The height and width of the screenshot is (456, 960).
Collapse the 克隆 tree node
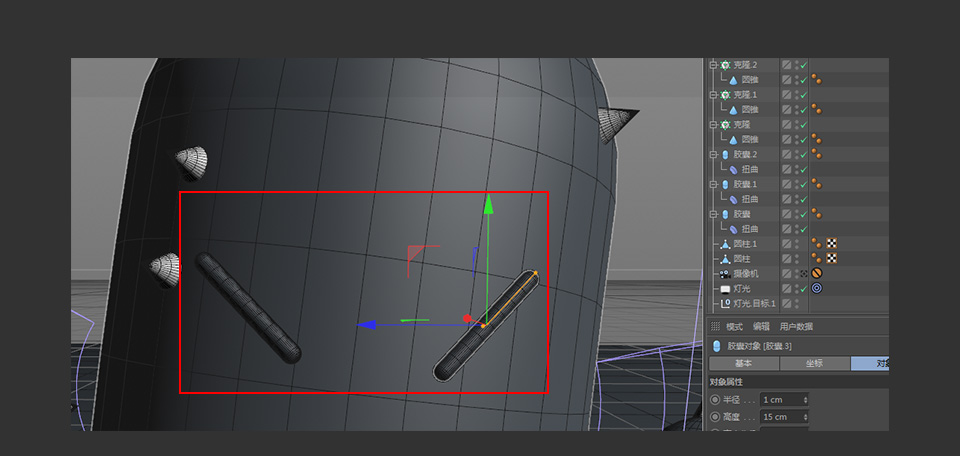point(713,124)
